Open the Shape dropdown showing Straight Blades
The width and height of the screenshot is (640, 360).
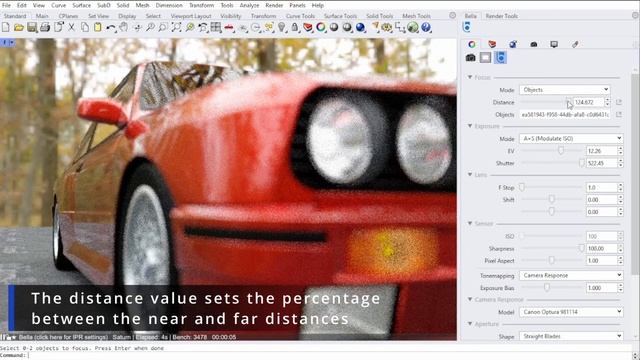(571, 336)
